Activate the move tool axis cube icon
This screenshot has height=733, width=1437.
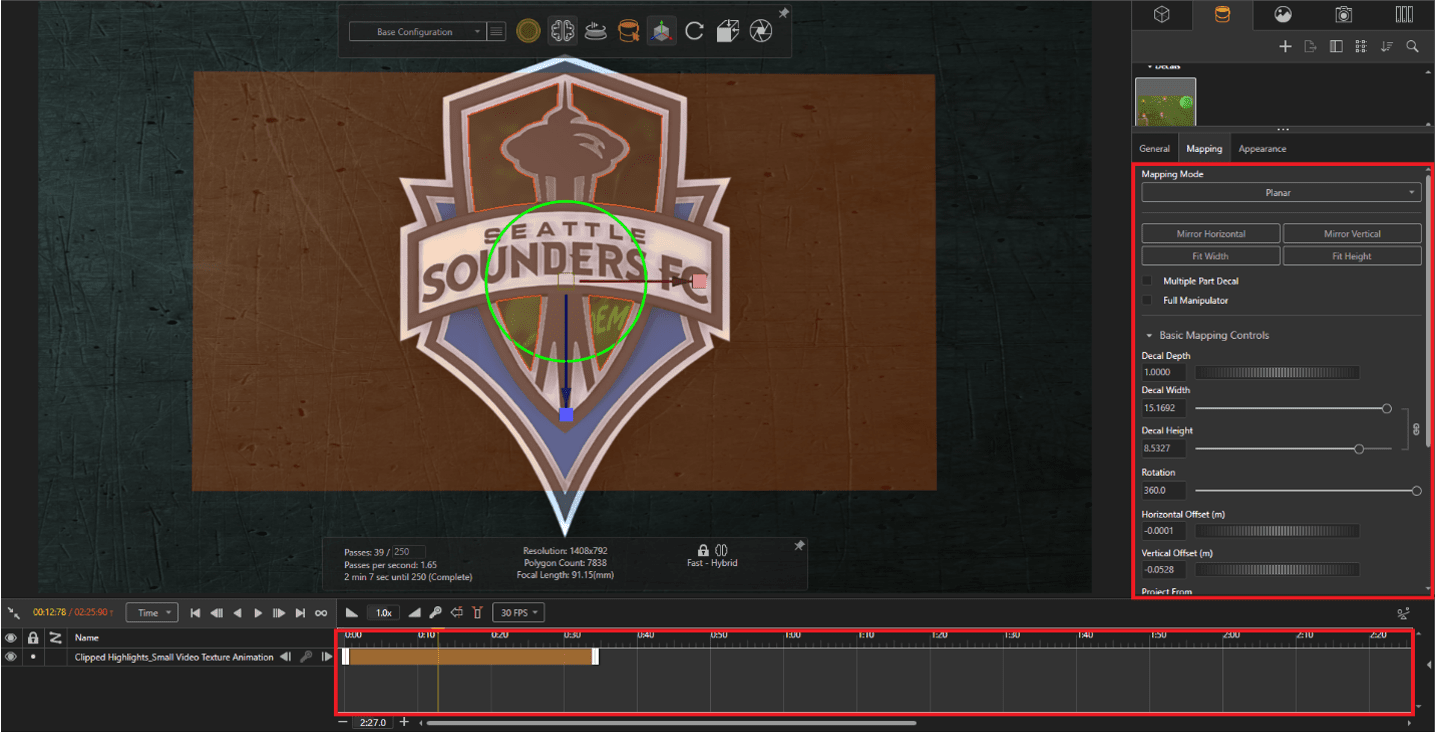click(660, 32)
